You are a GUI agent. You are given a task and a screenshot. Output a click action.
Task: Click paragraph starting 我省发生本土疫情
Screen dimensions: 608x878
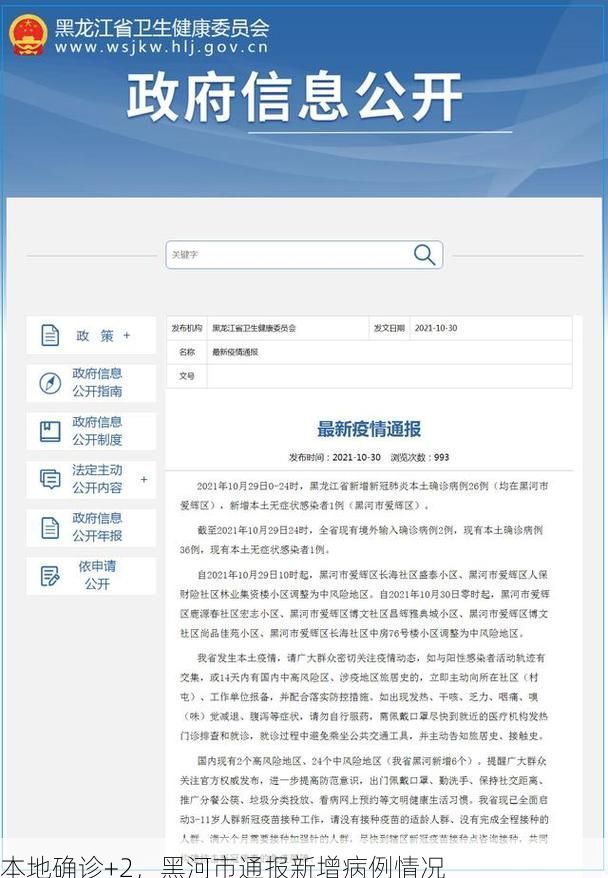coord(364,697)
